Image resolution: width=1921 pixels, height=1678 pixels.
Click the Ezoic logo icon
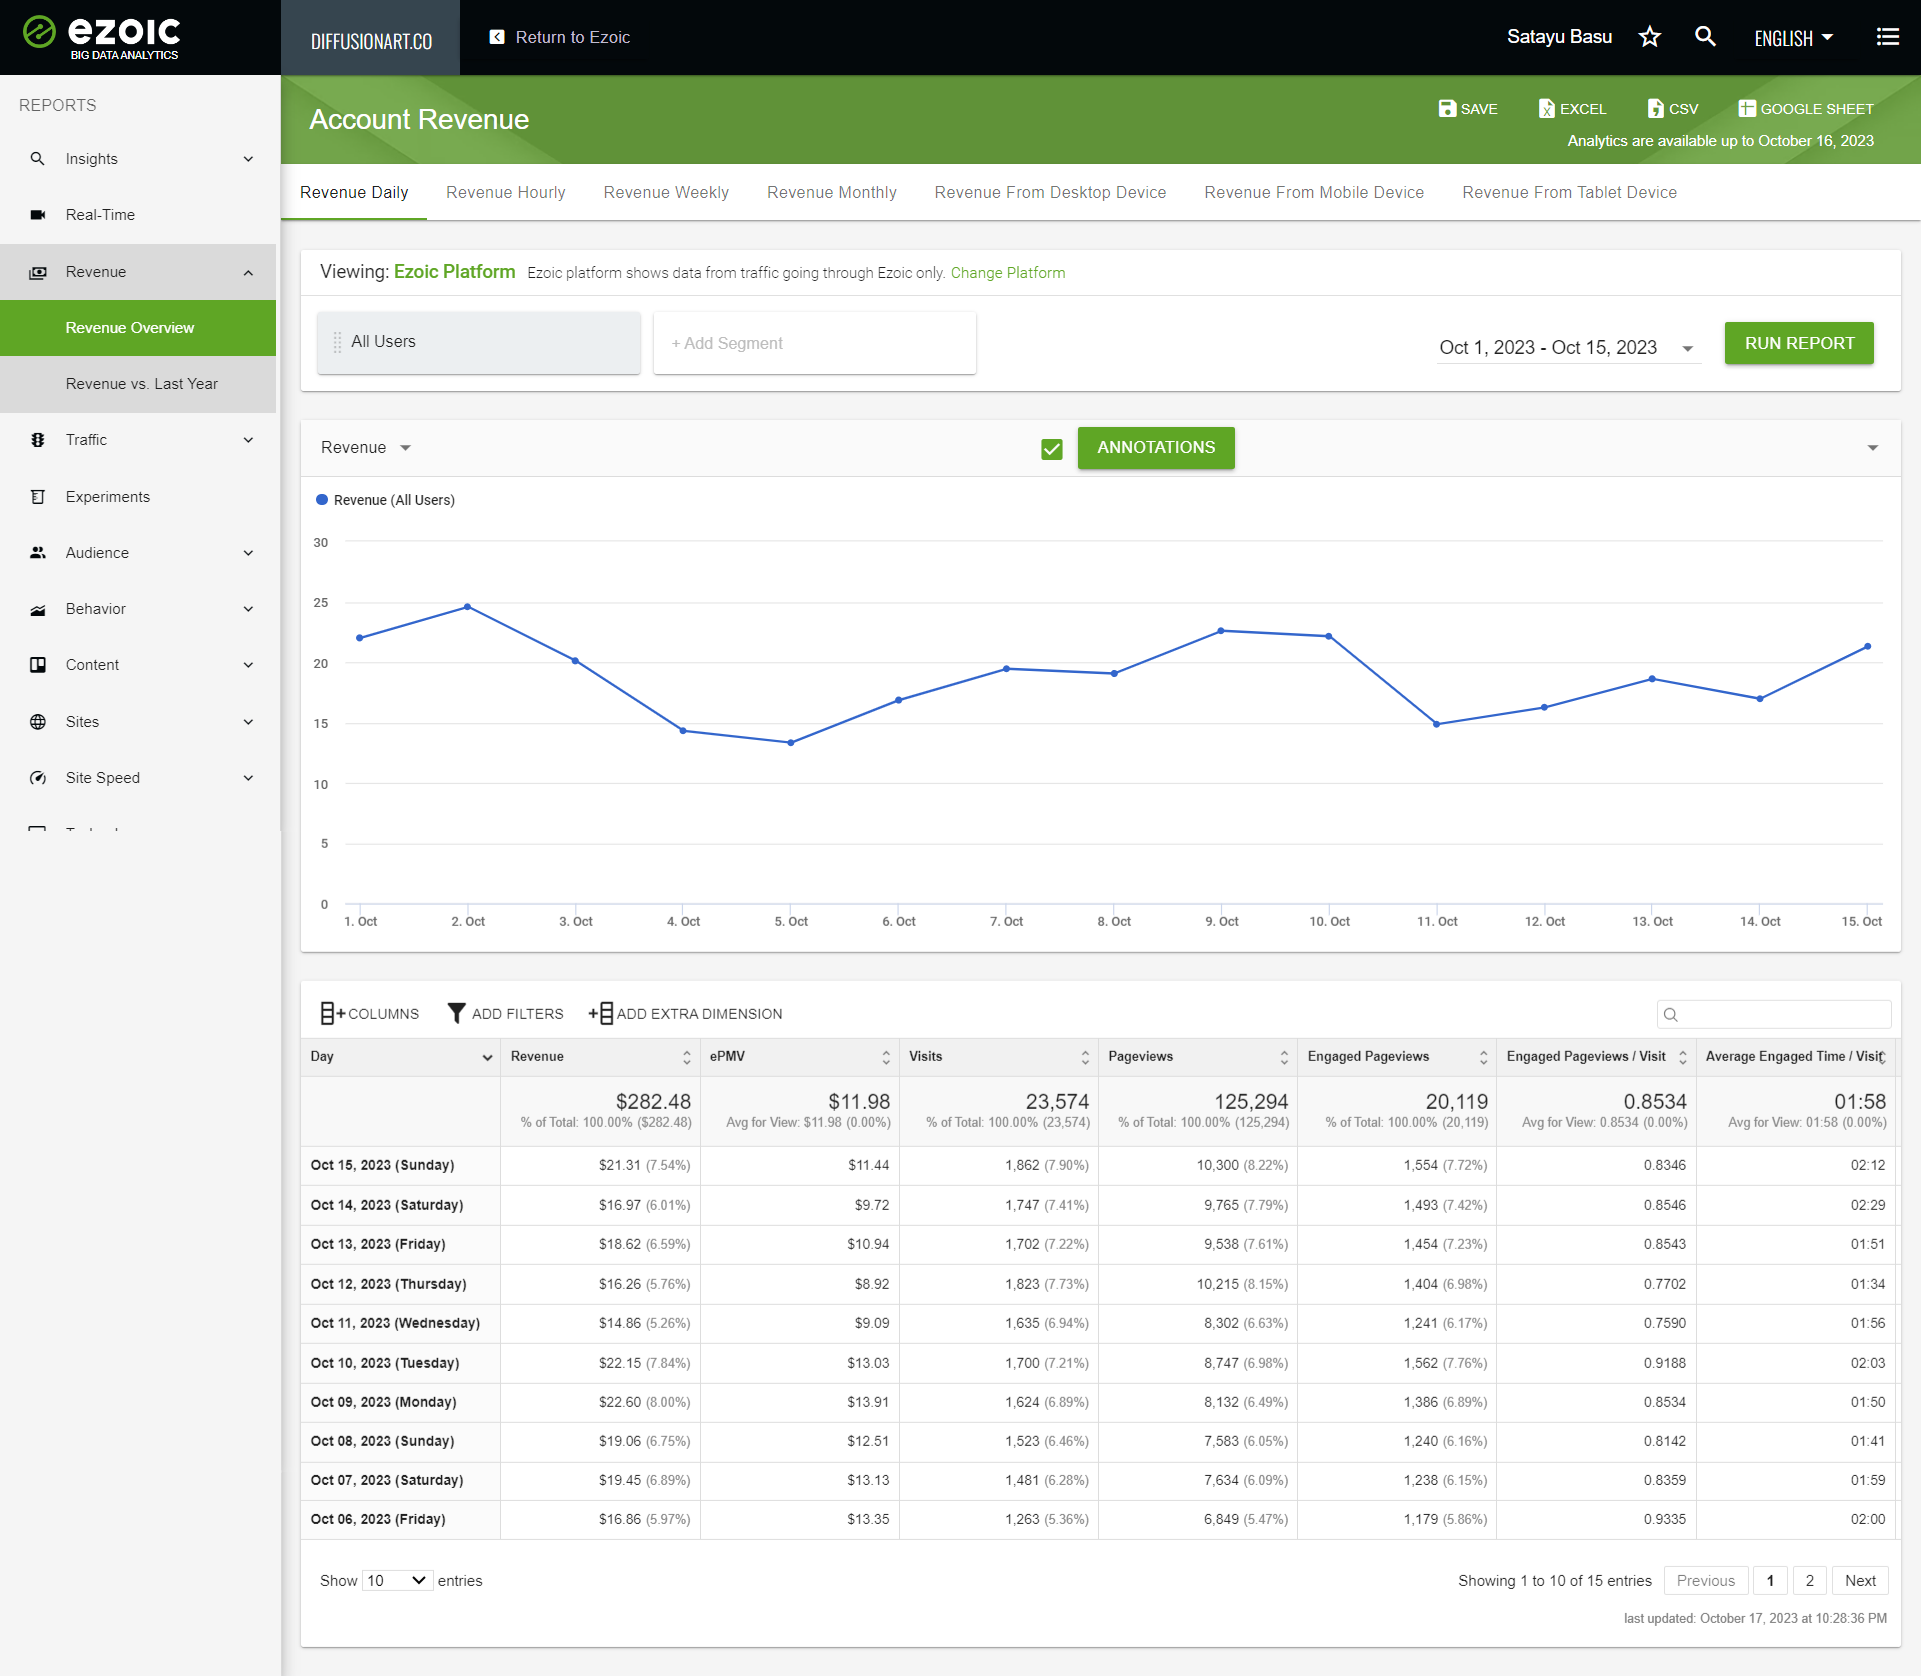(39, 32)
